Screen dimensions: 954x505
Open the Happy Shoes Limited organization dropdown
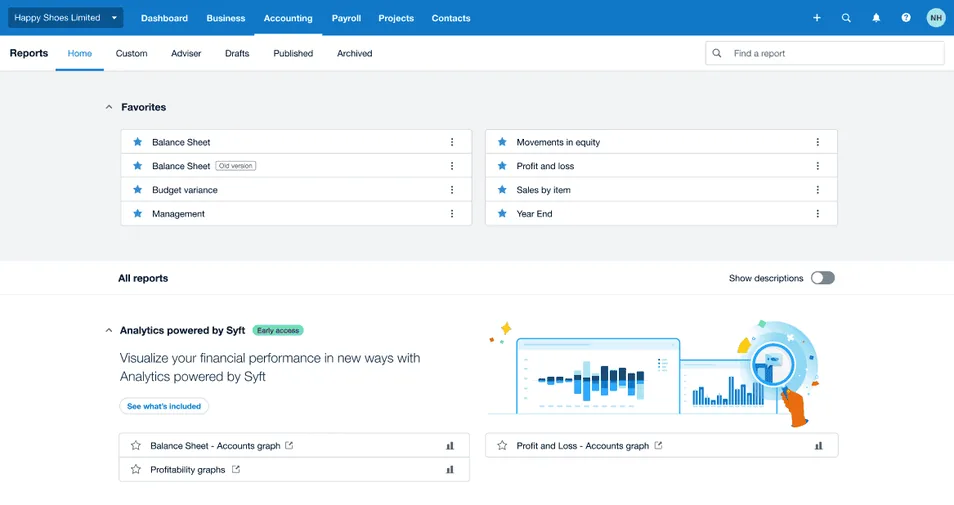(x=66, y=18)
